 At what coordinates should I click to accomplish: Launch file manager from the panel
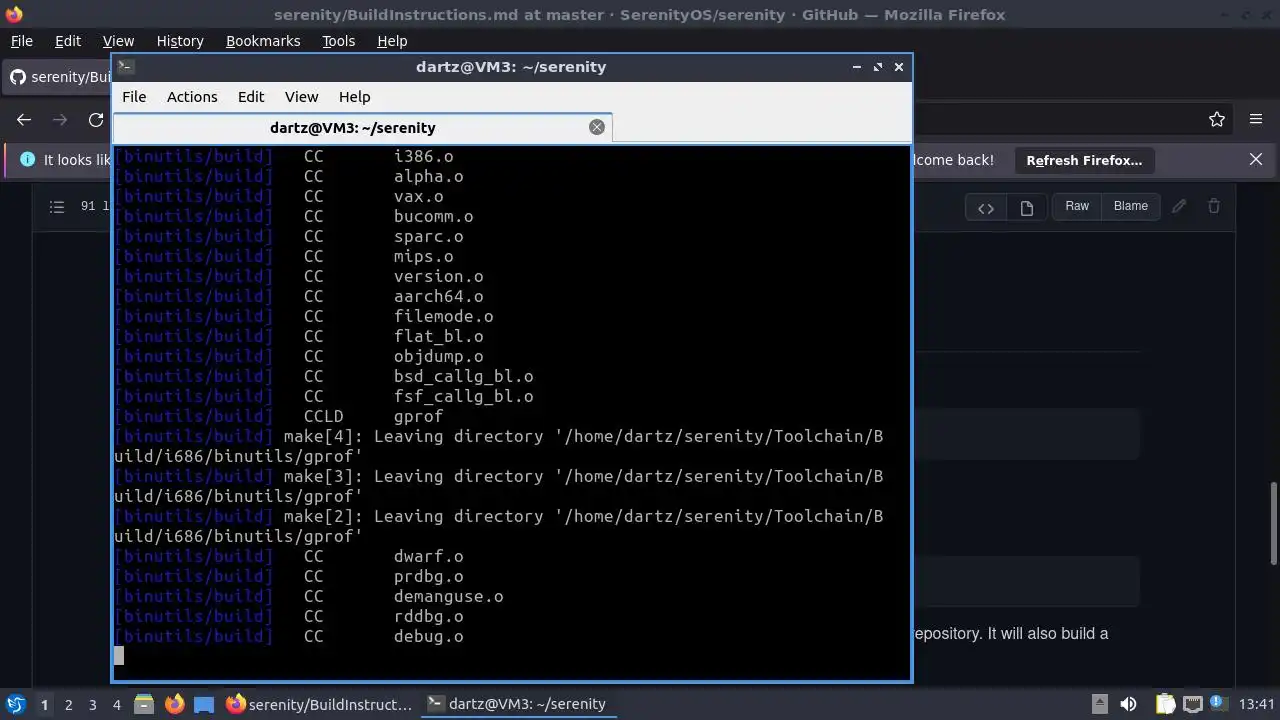[x=143, y=704]
